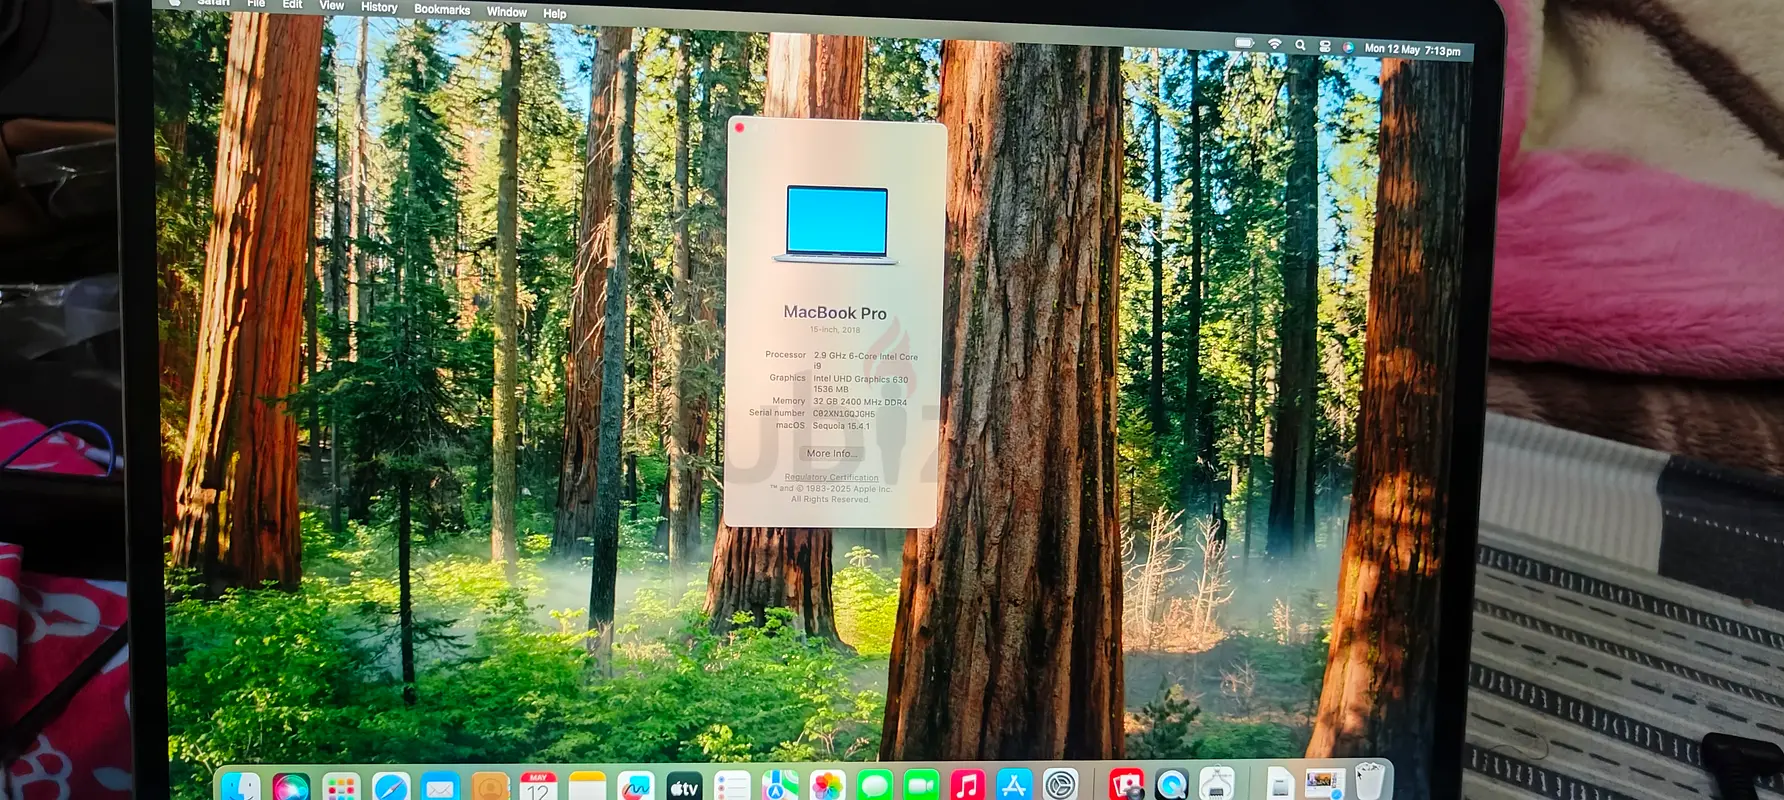Launch Photo Booth from dock
Viewport: 1784px width, 800px height.
pos(1127,786)
